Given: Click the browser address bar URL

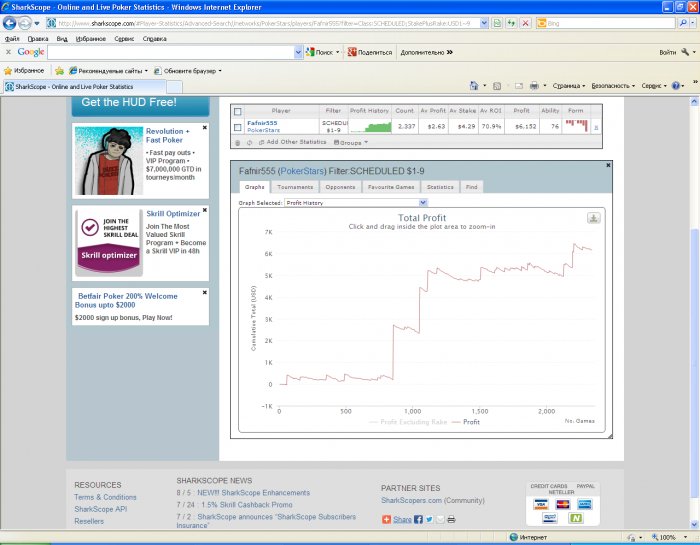Looking at the screenshot, I should click(x=270, y=22).
